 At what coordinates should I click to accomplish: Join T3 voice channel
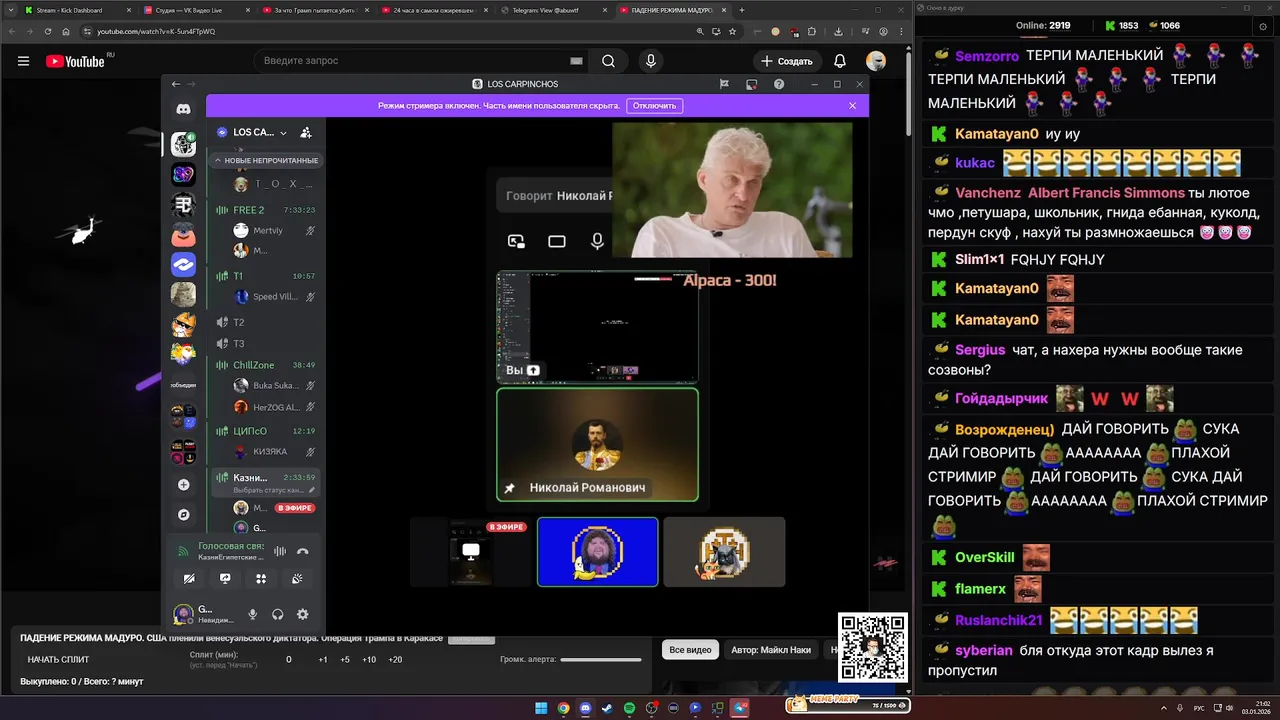(x=265, y=343)
